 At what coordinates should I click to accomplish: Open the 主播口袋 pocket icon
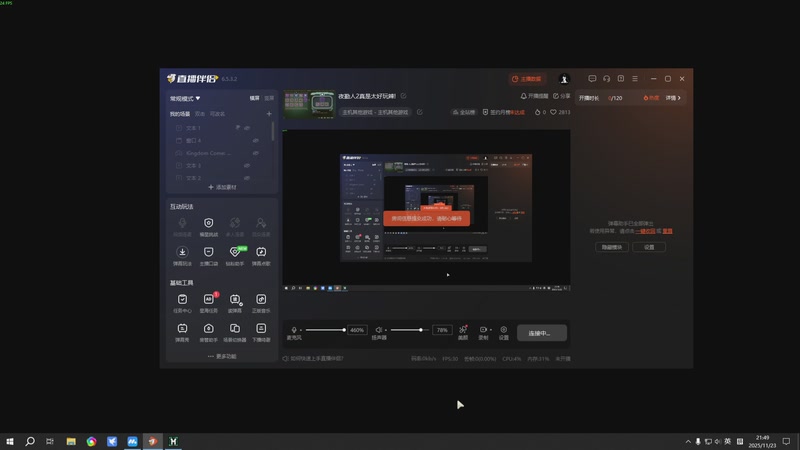(209, 252)
